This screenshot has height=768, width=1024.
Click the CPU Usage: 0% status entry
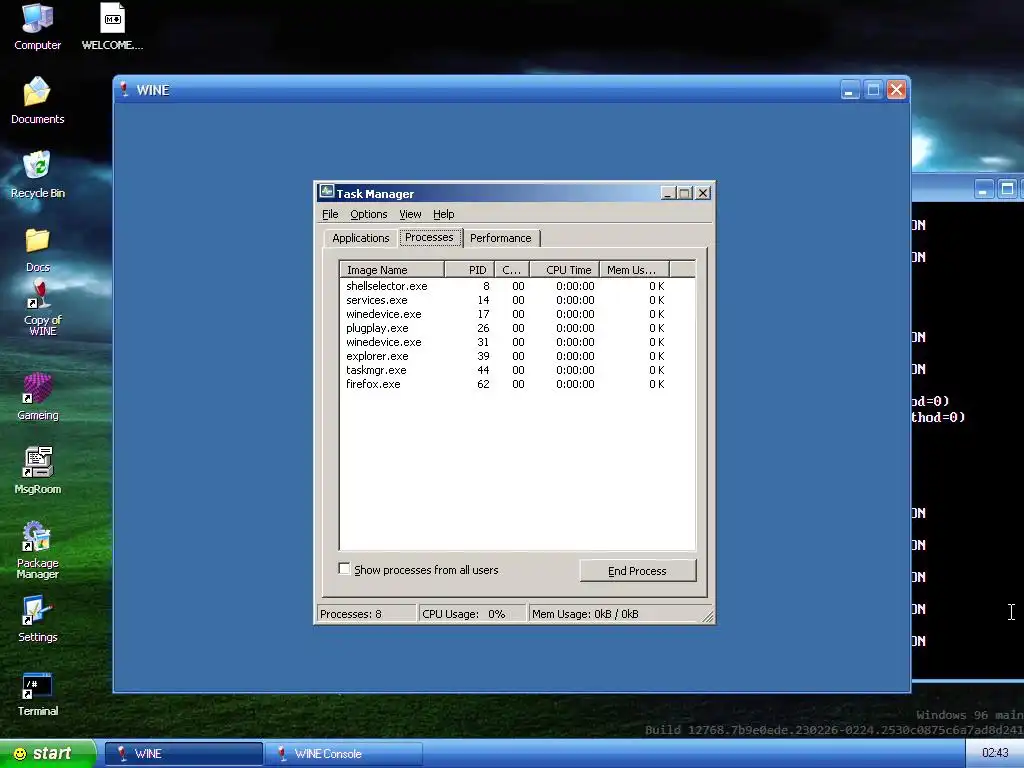472,614
